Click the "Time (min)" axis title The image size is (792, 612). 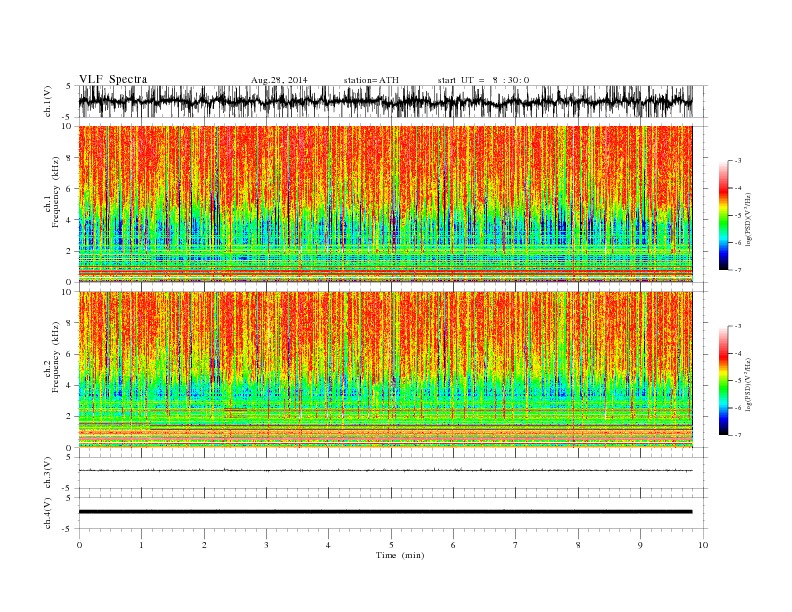pyautogui.click(x=400, y=555)
